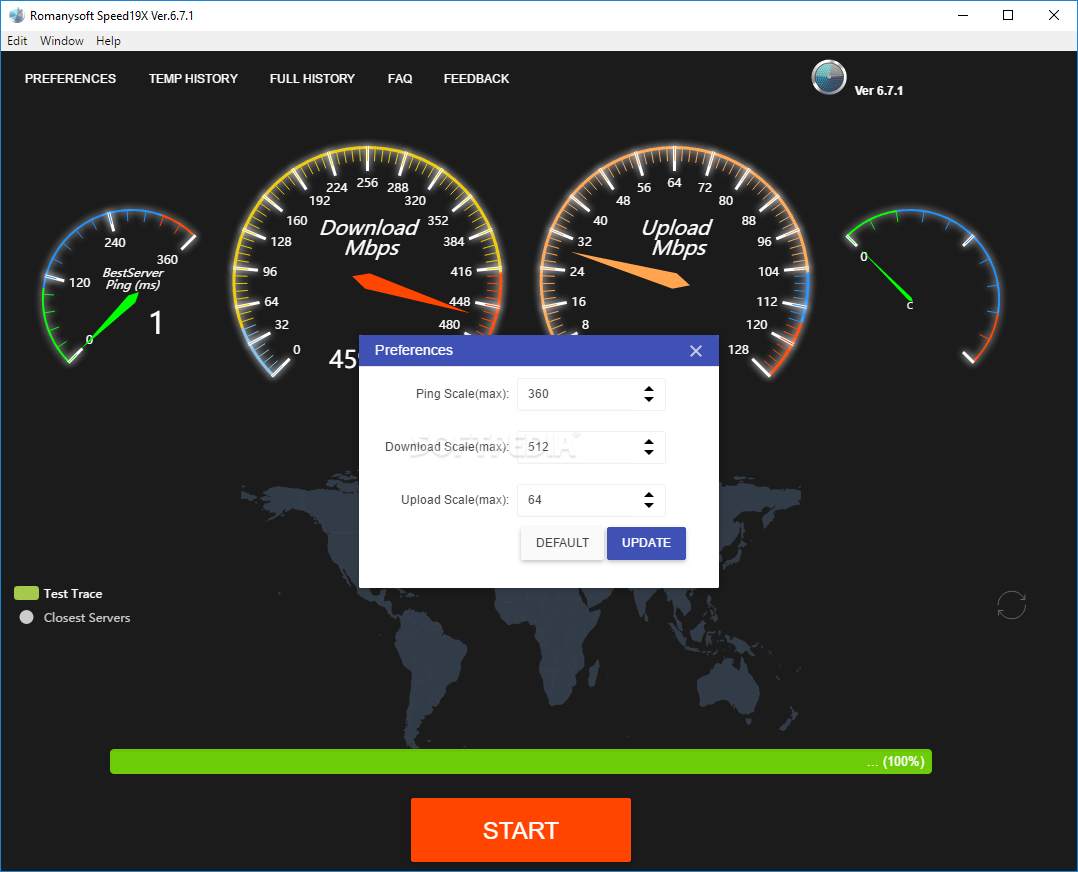Increase Upload Scale with the up arrow
Image resolution: width=1078 pixels, height=872 pixels.
tap(648, 494)
